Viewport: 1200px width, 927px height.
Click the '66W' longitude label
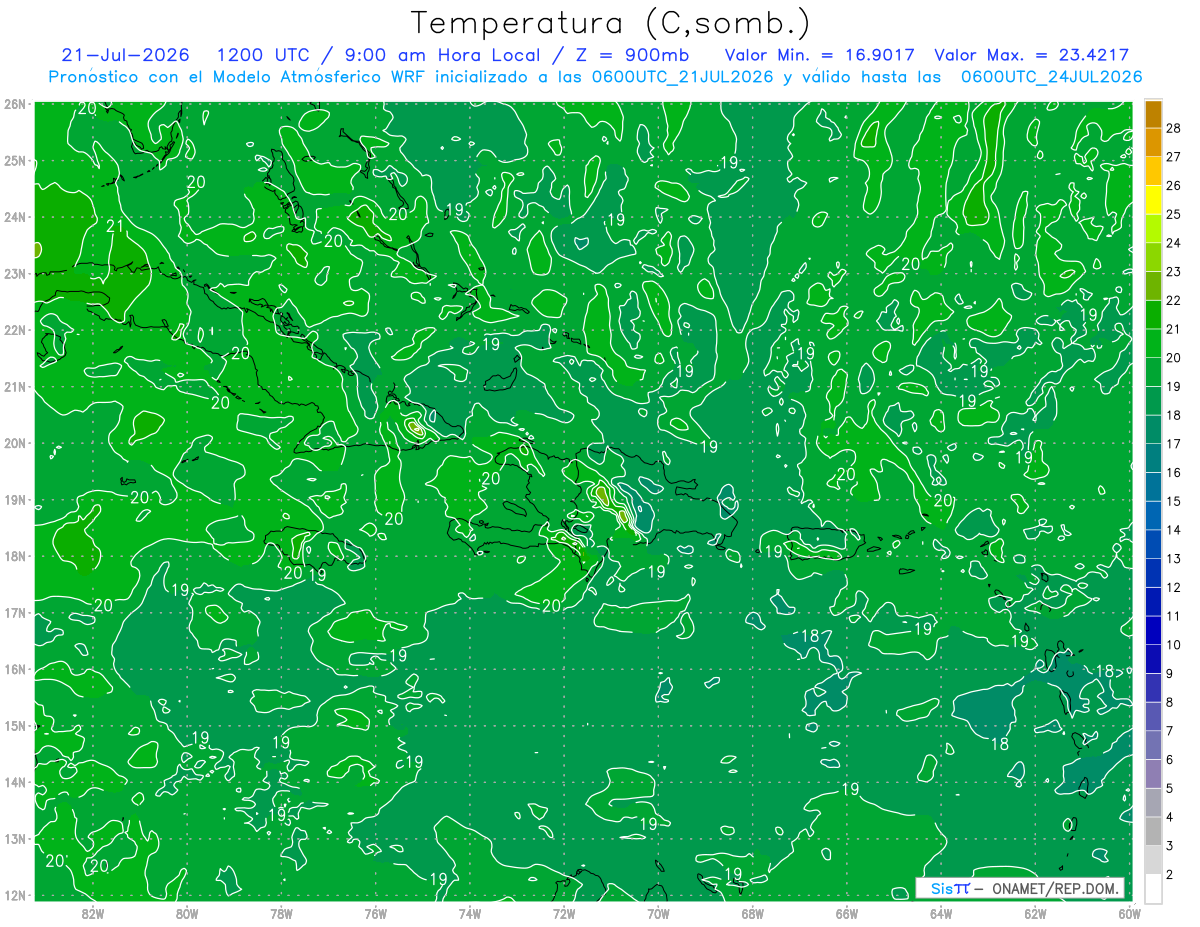(x=847, y=912)
